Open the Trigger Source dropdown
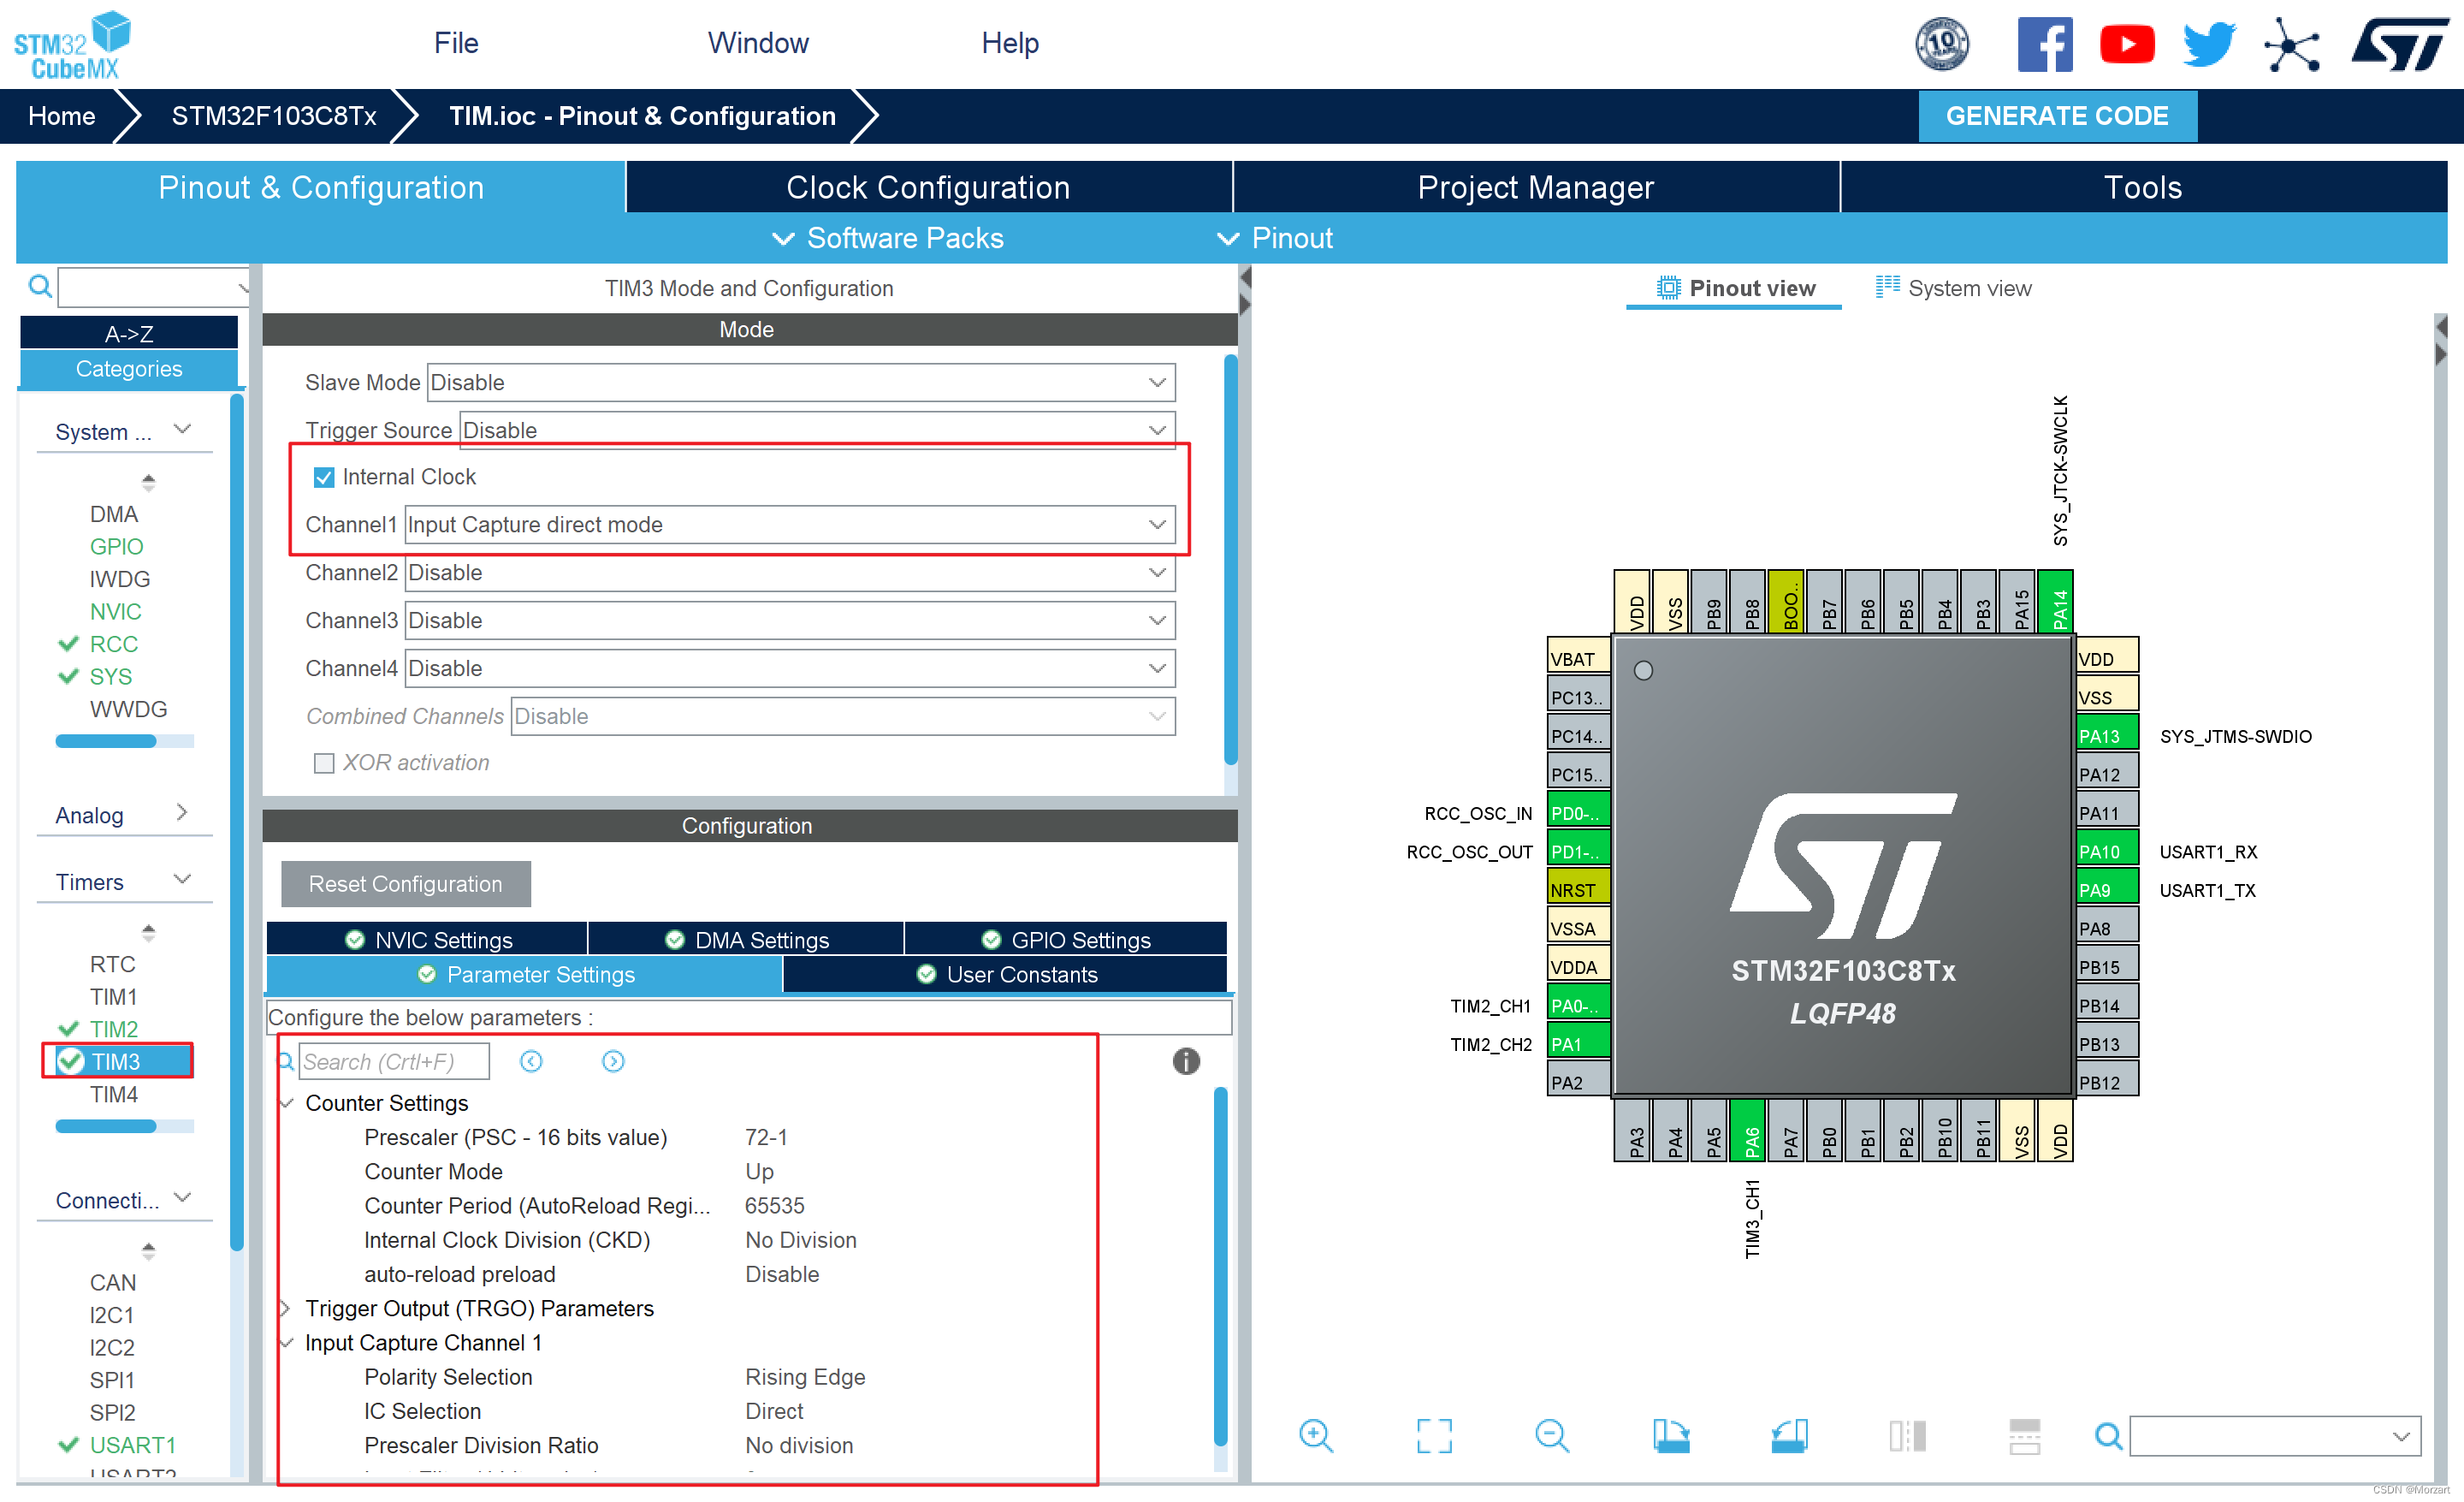Viewport: 2464px width, 1502px height. 817,431
